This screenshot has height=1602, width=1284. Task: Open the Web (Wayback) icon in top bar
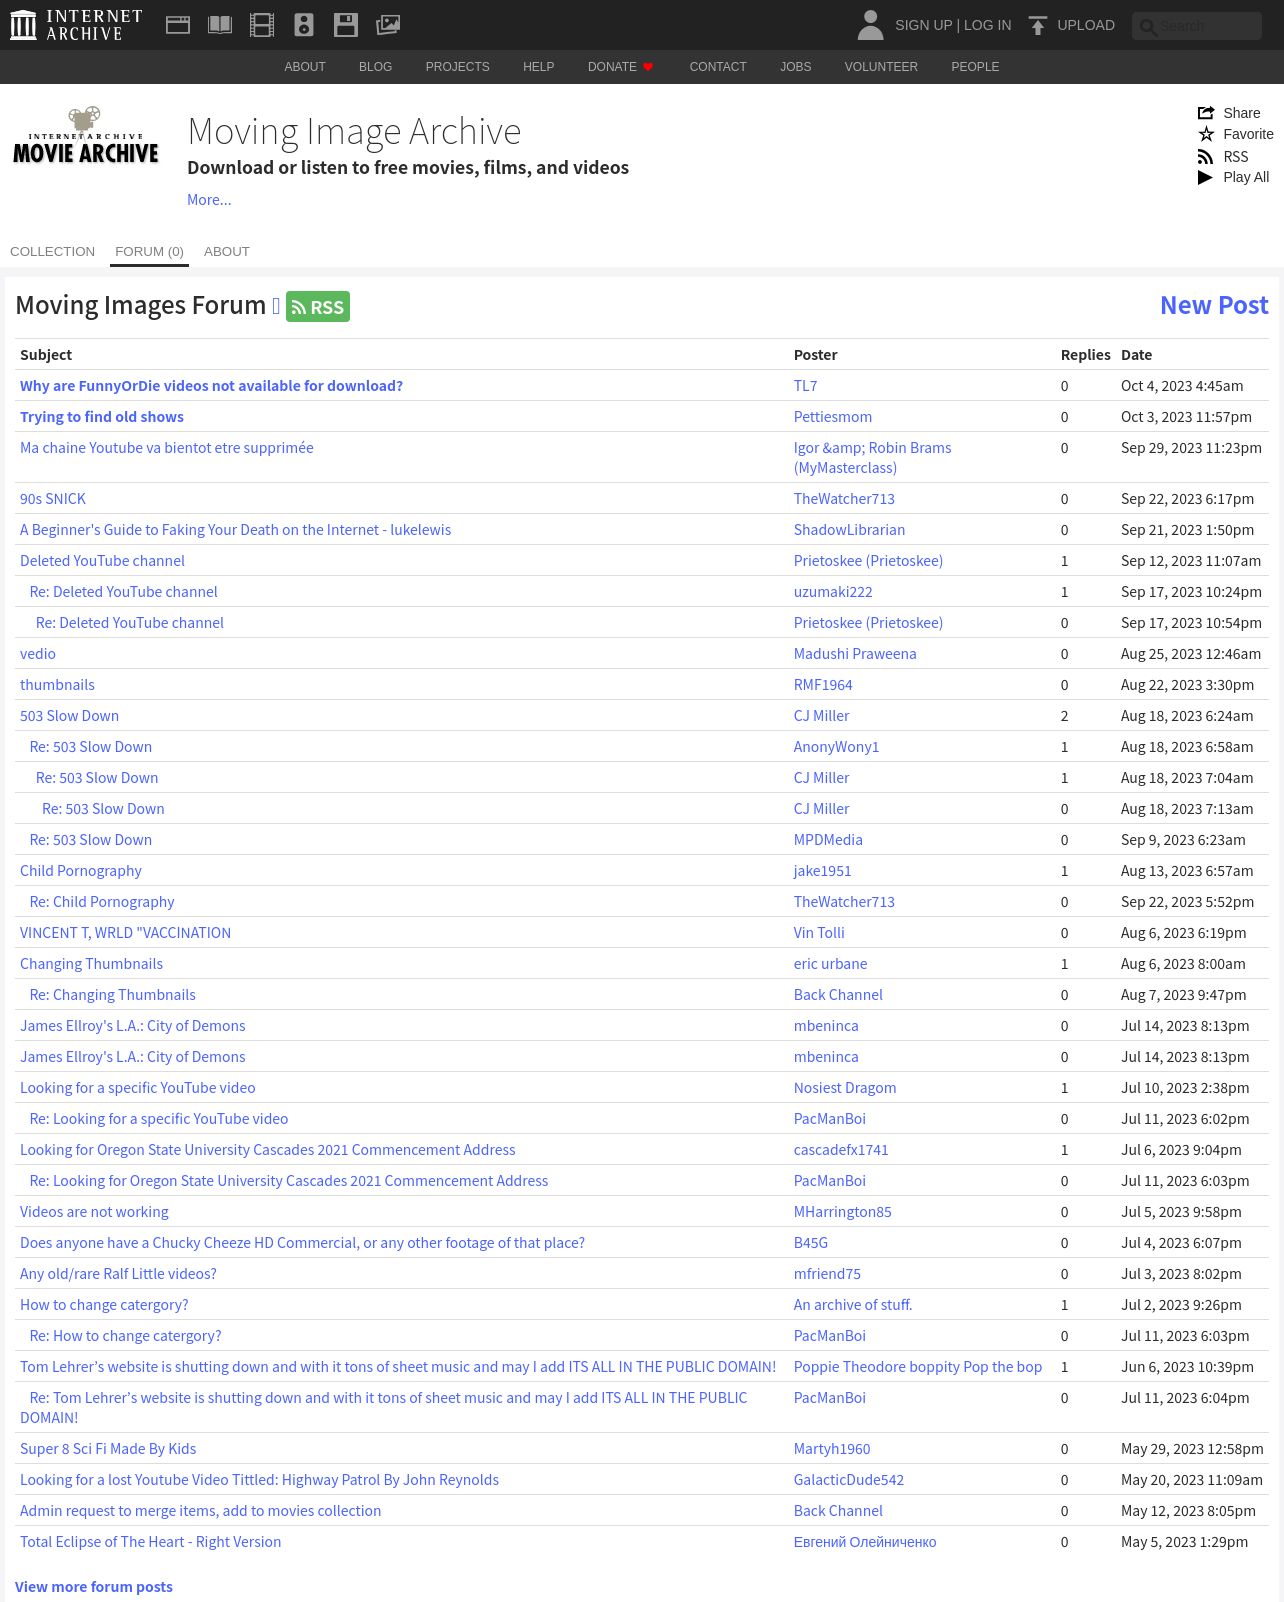(x=178, y=25)
